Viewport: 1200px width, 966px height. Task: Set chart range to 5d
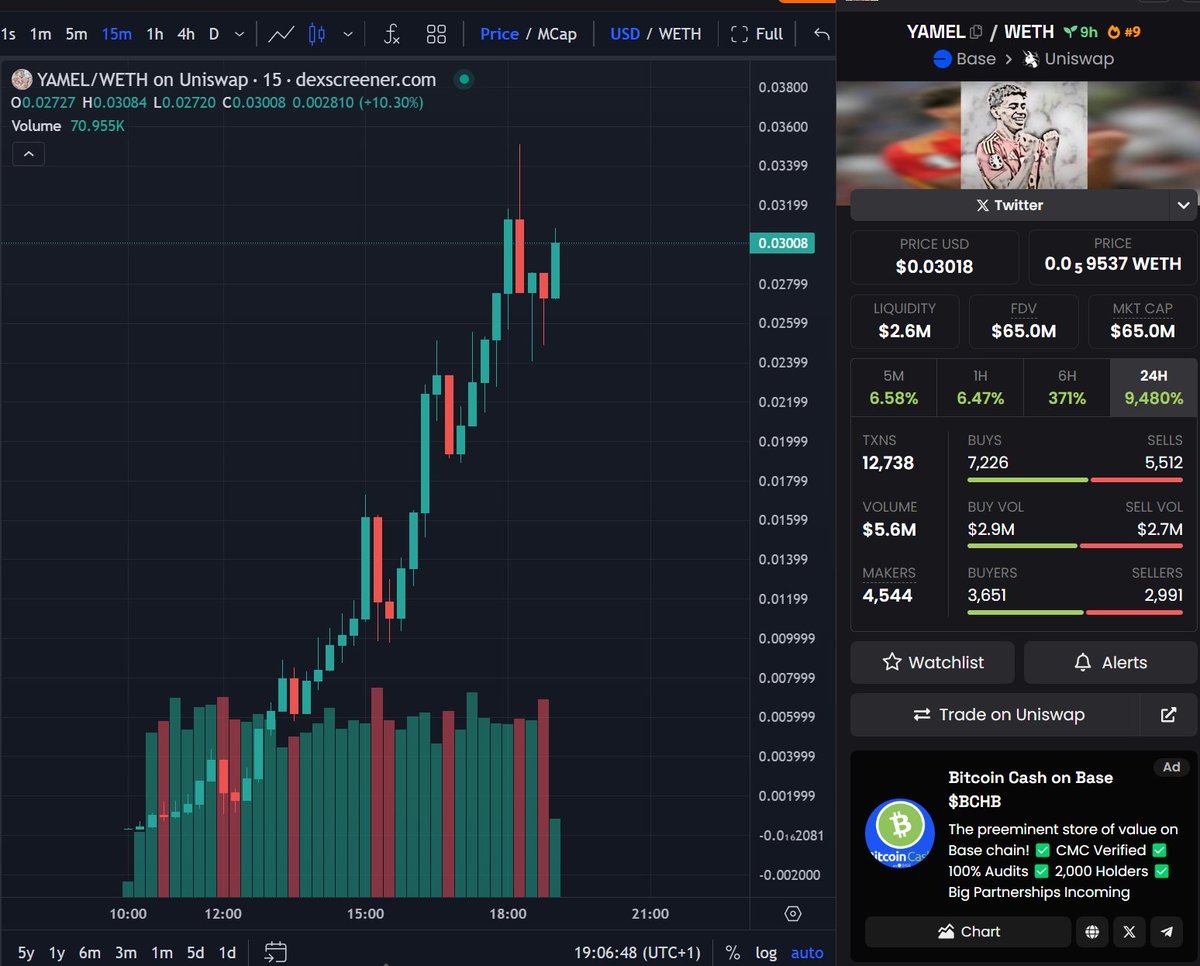click(195, 953)
